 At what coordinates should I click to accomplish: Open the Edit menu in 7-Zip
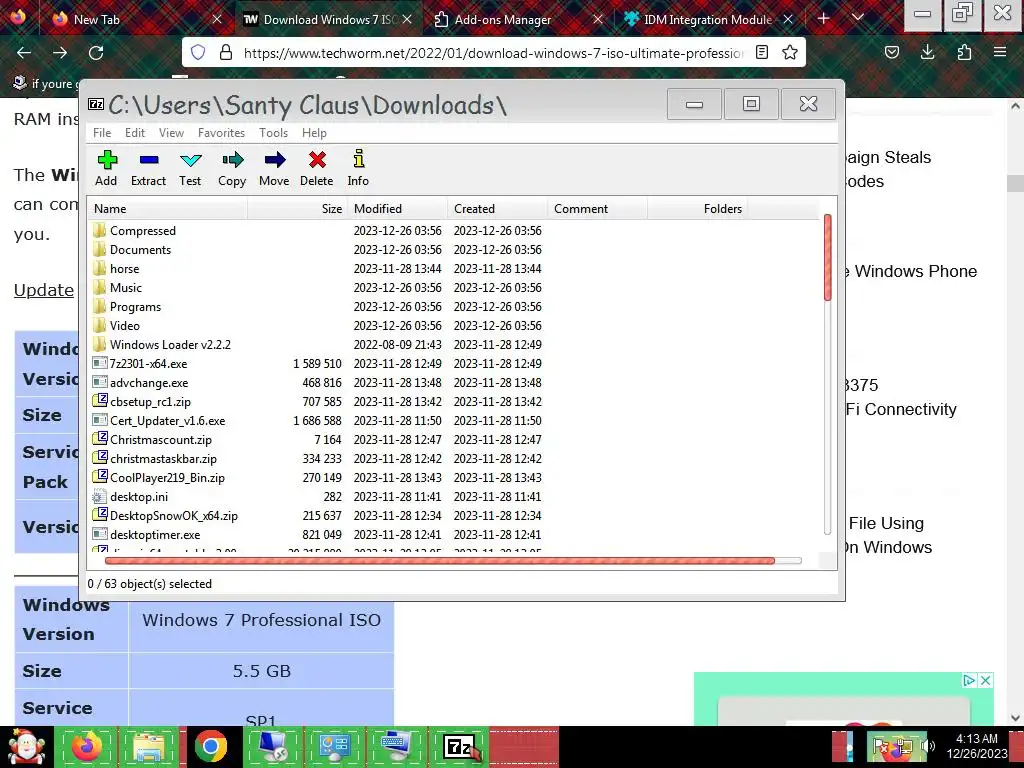pos(135,133)
